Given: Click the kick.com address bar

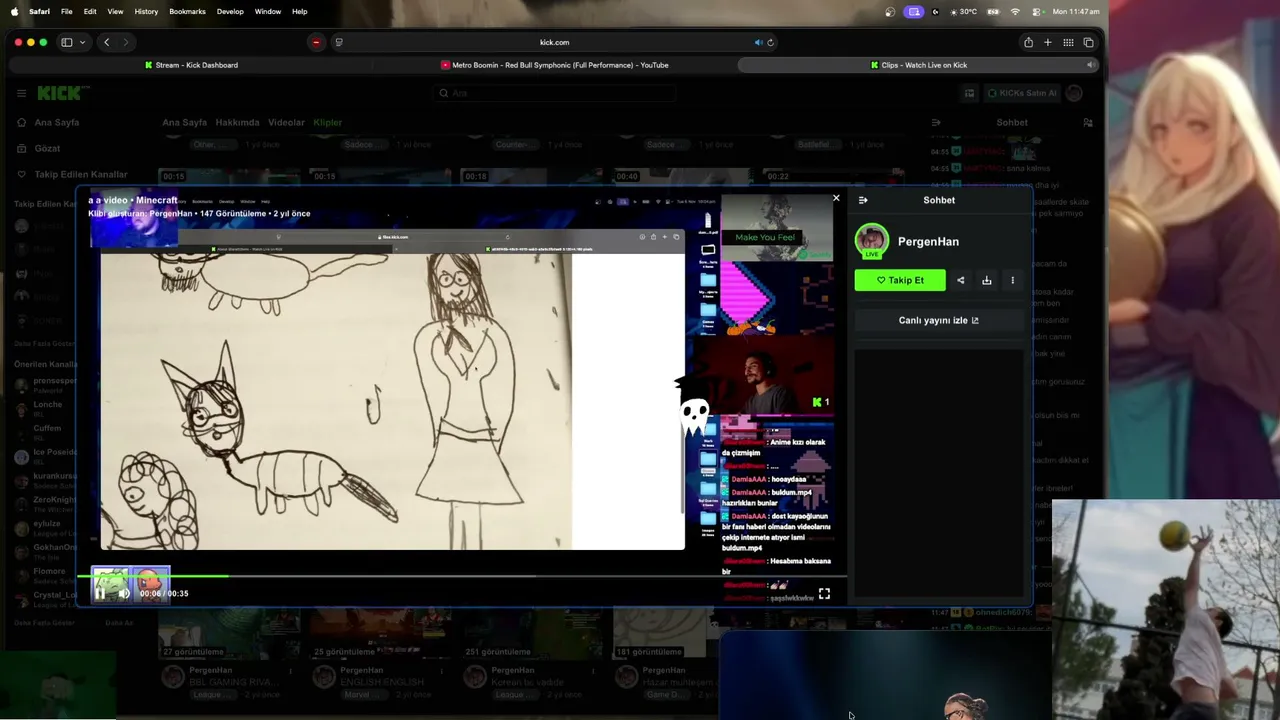Looking at the screenshot, I should pos(554,42).
